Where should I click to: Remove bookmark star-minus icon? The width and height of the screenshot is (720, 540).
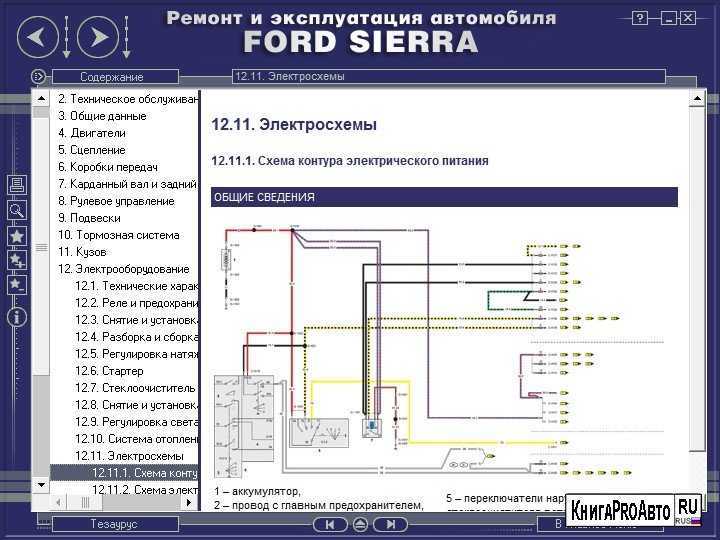point(17,285)
